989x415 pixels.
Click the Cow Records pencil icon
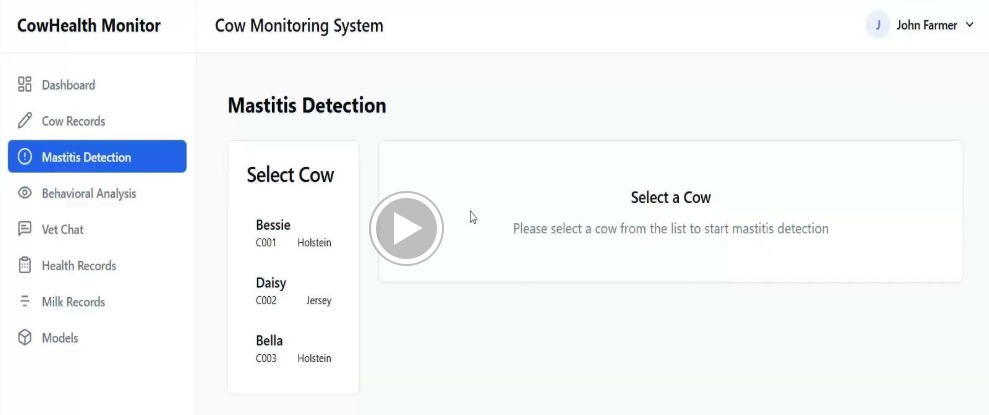click(25, 121)
